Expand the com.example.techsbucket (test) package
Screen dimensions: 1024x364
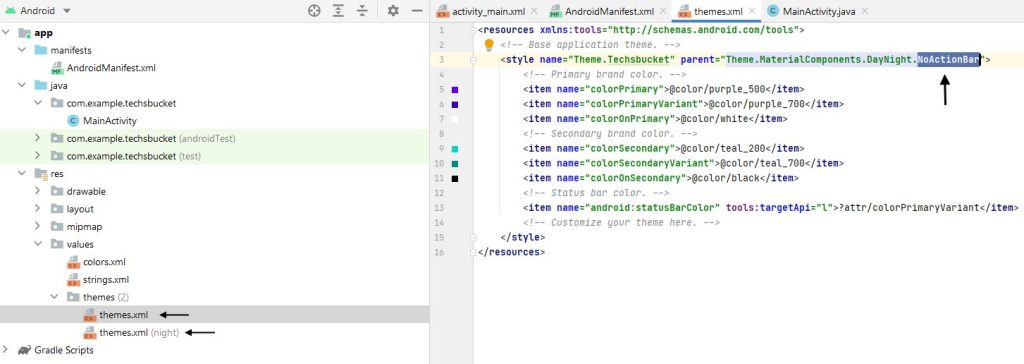point(38,156)
